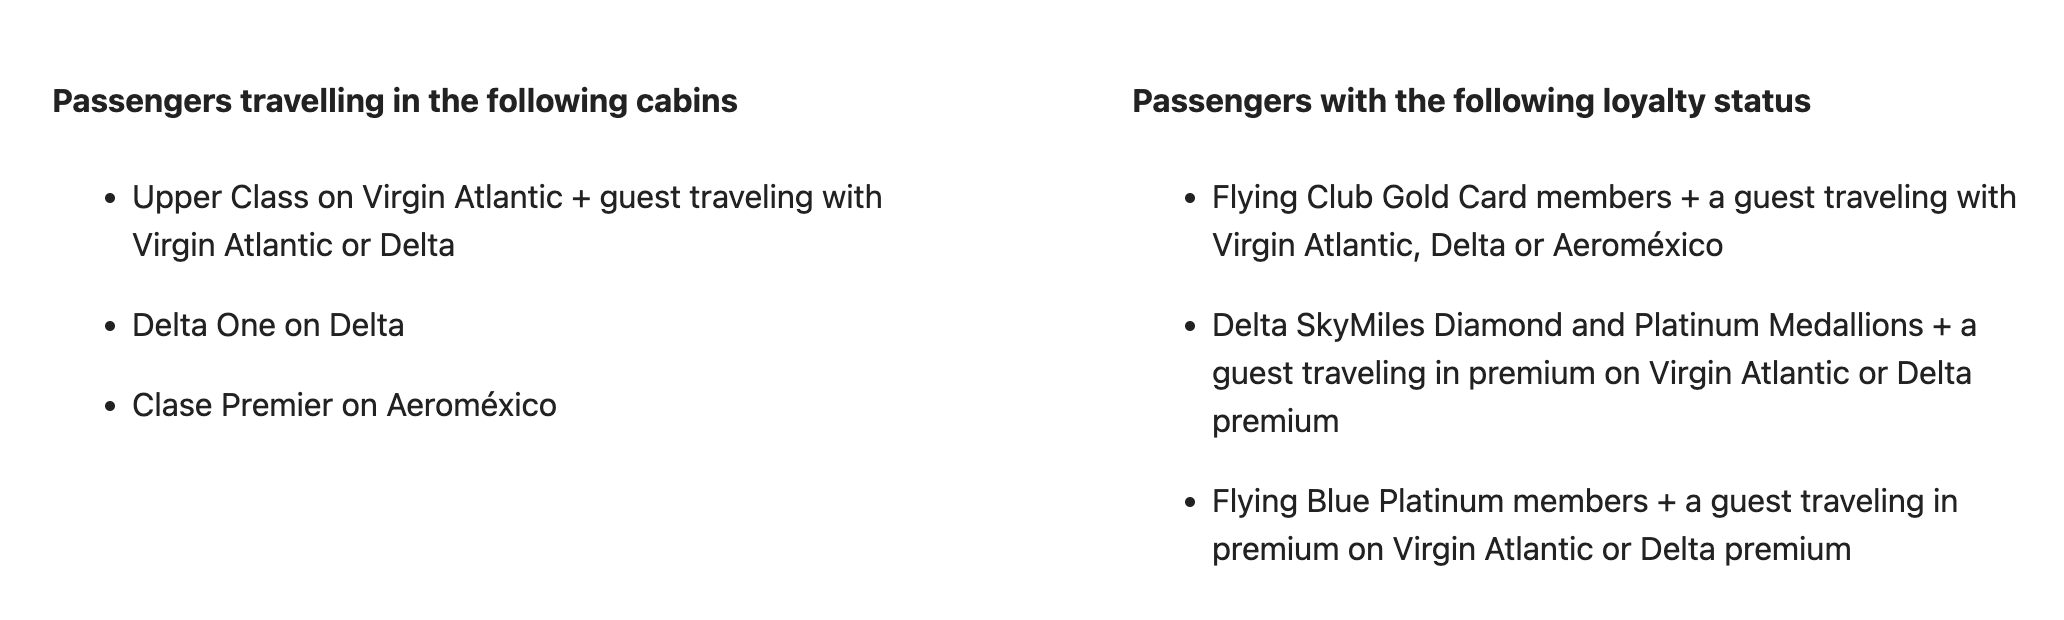Click the 'Virgin Atlantic or Delta' line under Upper Class
This screenshot has height=620, width=2064.
(293, 245)
